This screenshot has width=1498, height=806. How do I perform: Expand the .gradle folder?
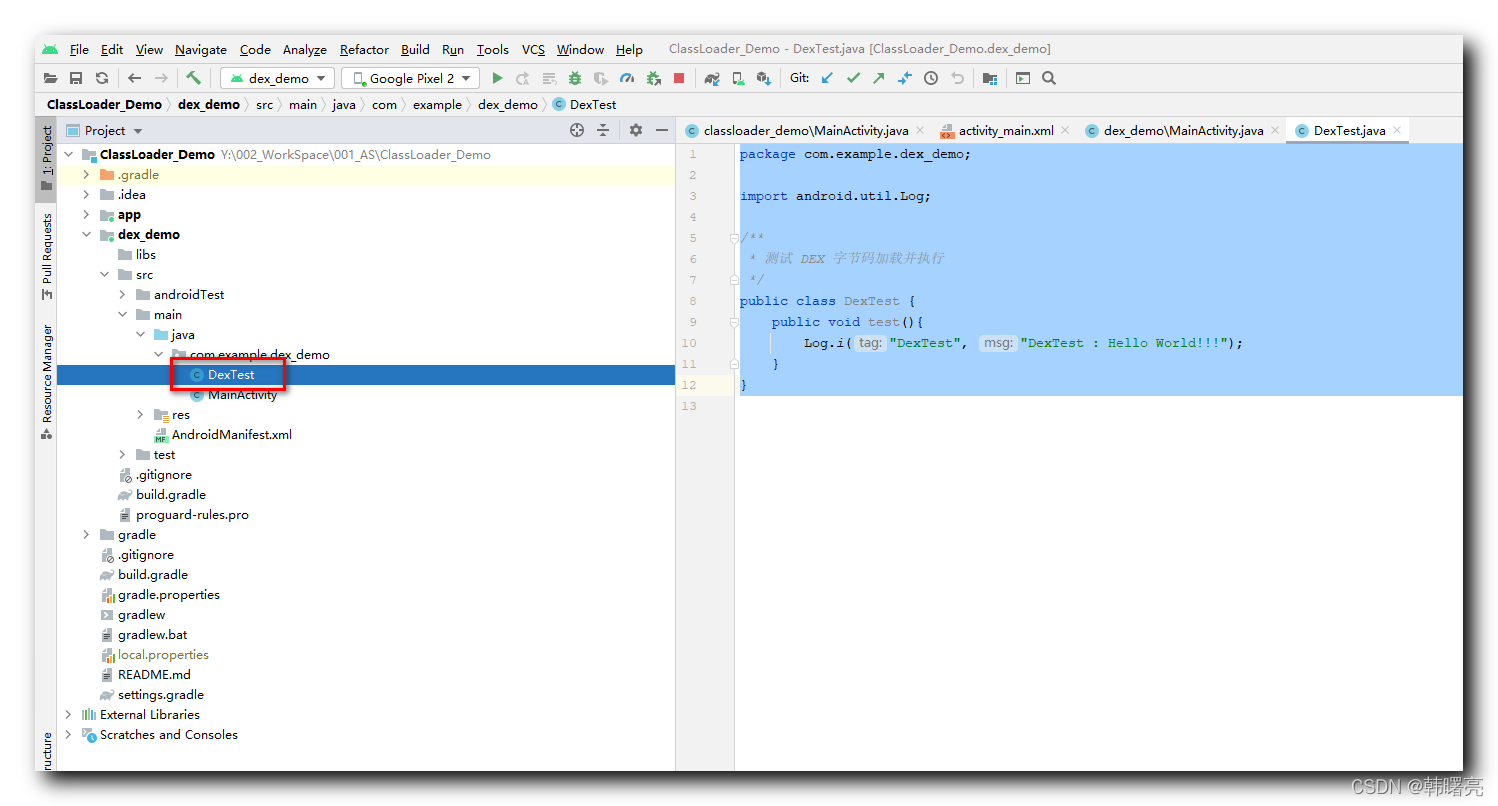[x=86, y=175]
